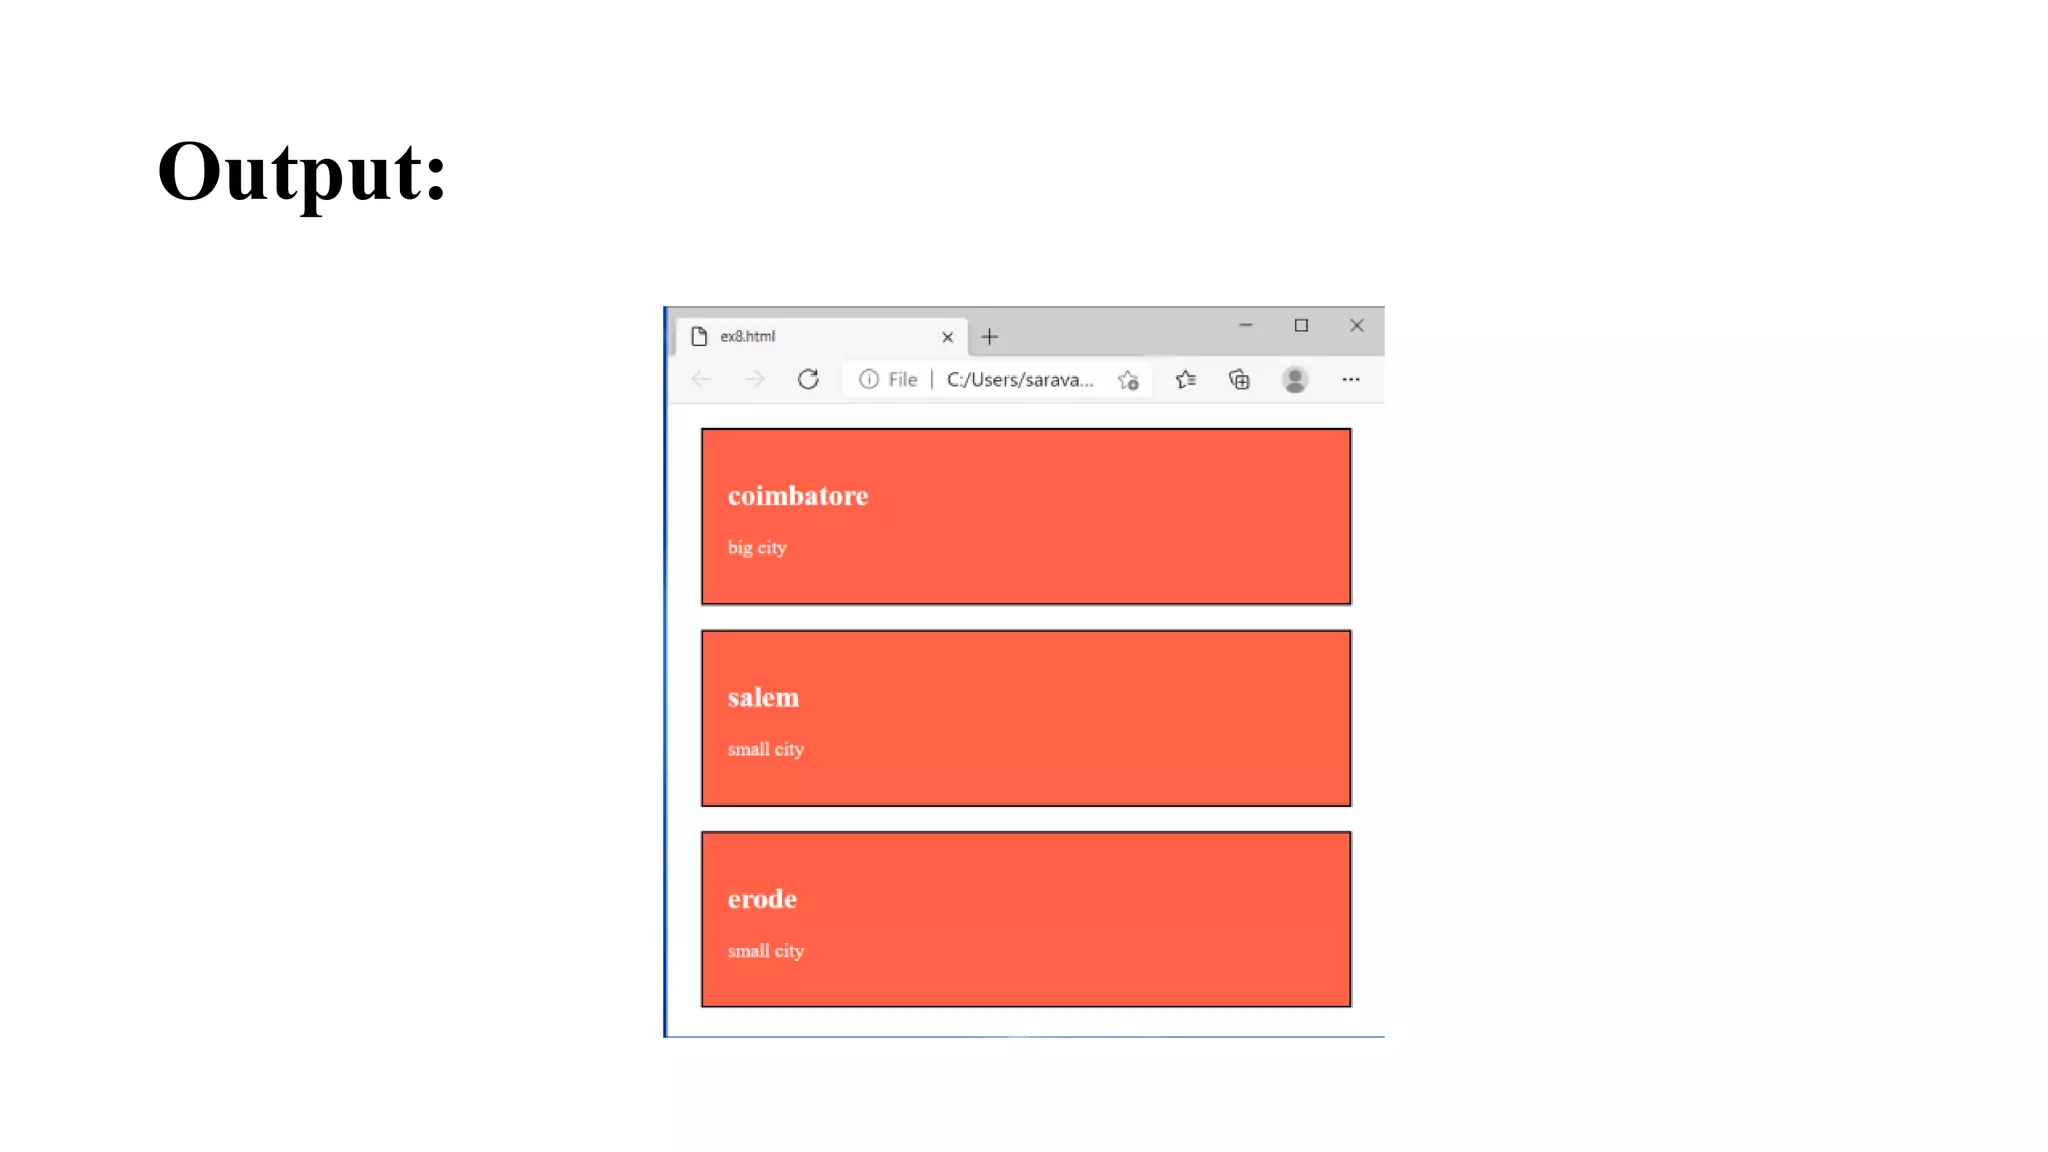The image size is (2048, 1152).
Task: Open the Collections icon
Action: point(1239,379)
